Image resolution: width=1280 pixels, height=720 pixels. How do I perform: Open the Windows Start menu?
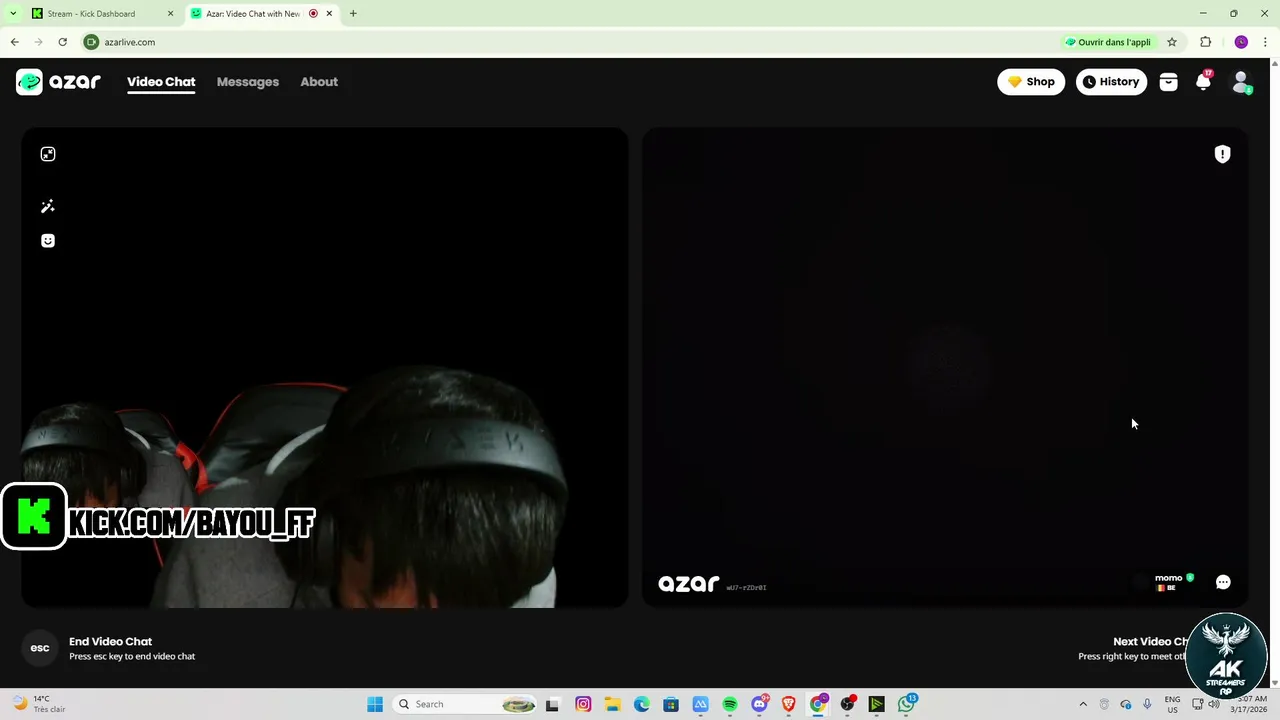point(375,704)
